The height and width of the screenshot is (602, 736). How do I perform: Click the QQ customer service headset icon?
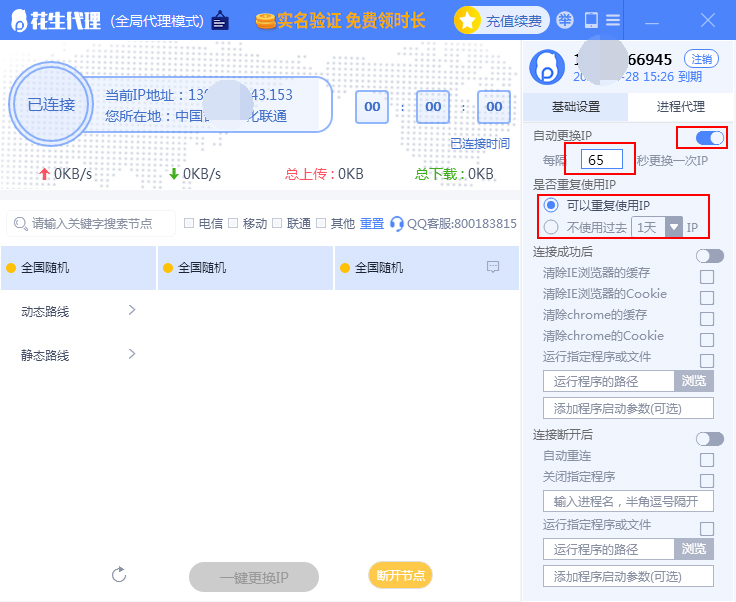click(397, 223)
